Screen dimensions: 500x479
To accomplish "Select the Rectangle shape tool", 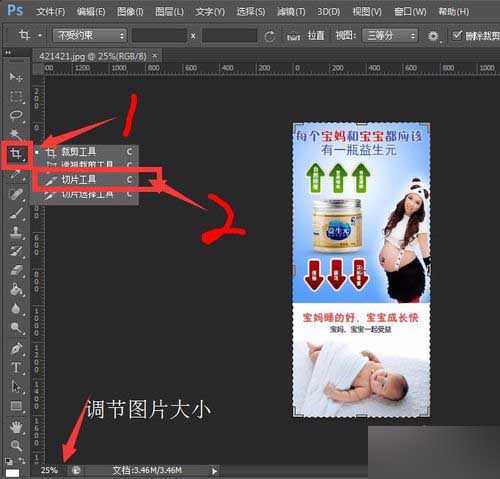I will (16, 406).
